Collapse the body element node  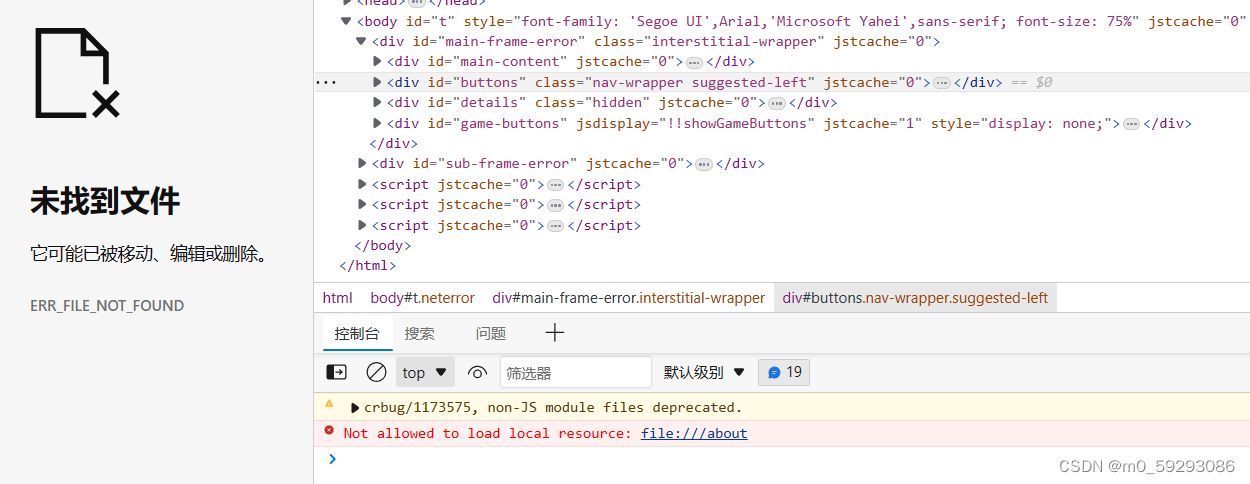pos(346,20)
